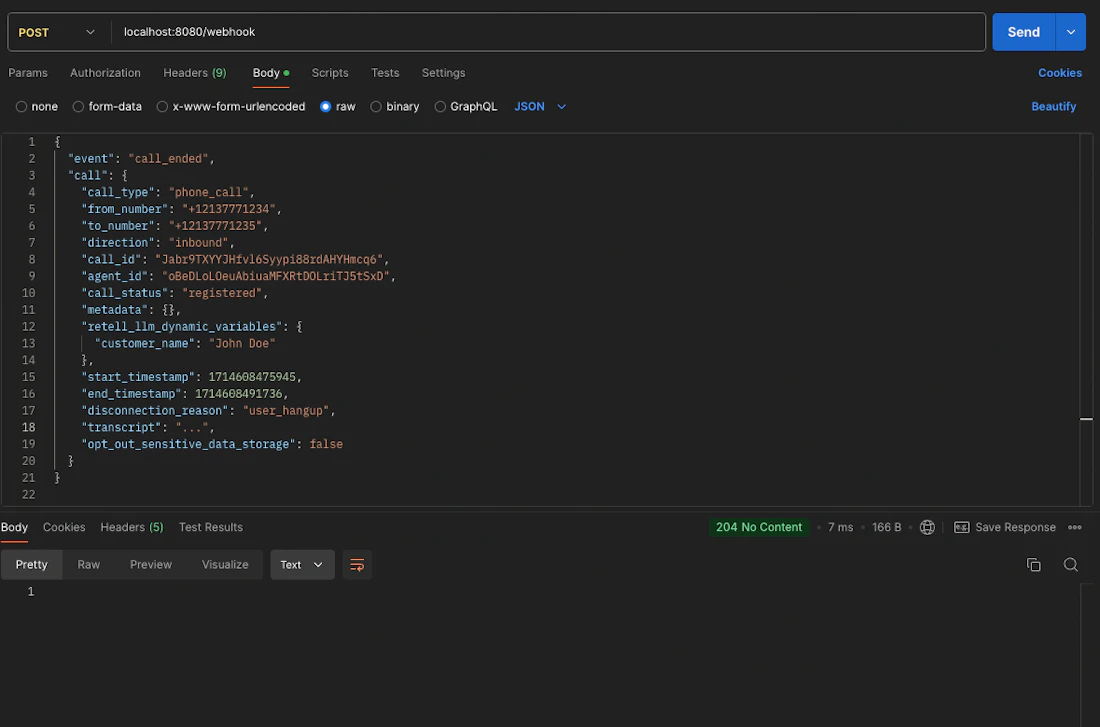The height and width of the screenshot is (727, 1100).
Task: Open the Headers (9) request tab
Action: [x=194, y=72]
